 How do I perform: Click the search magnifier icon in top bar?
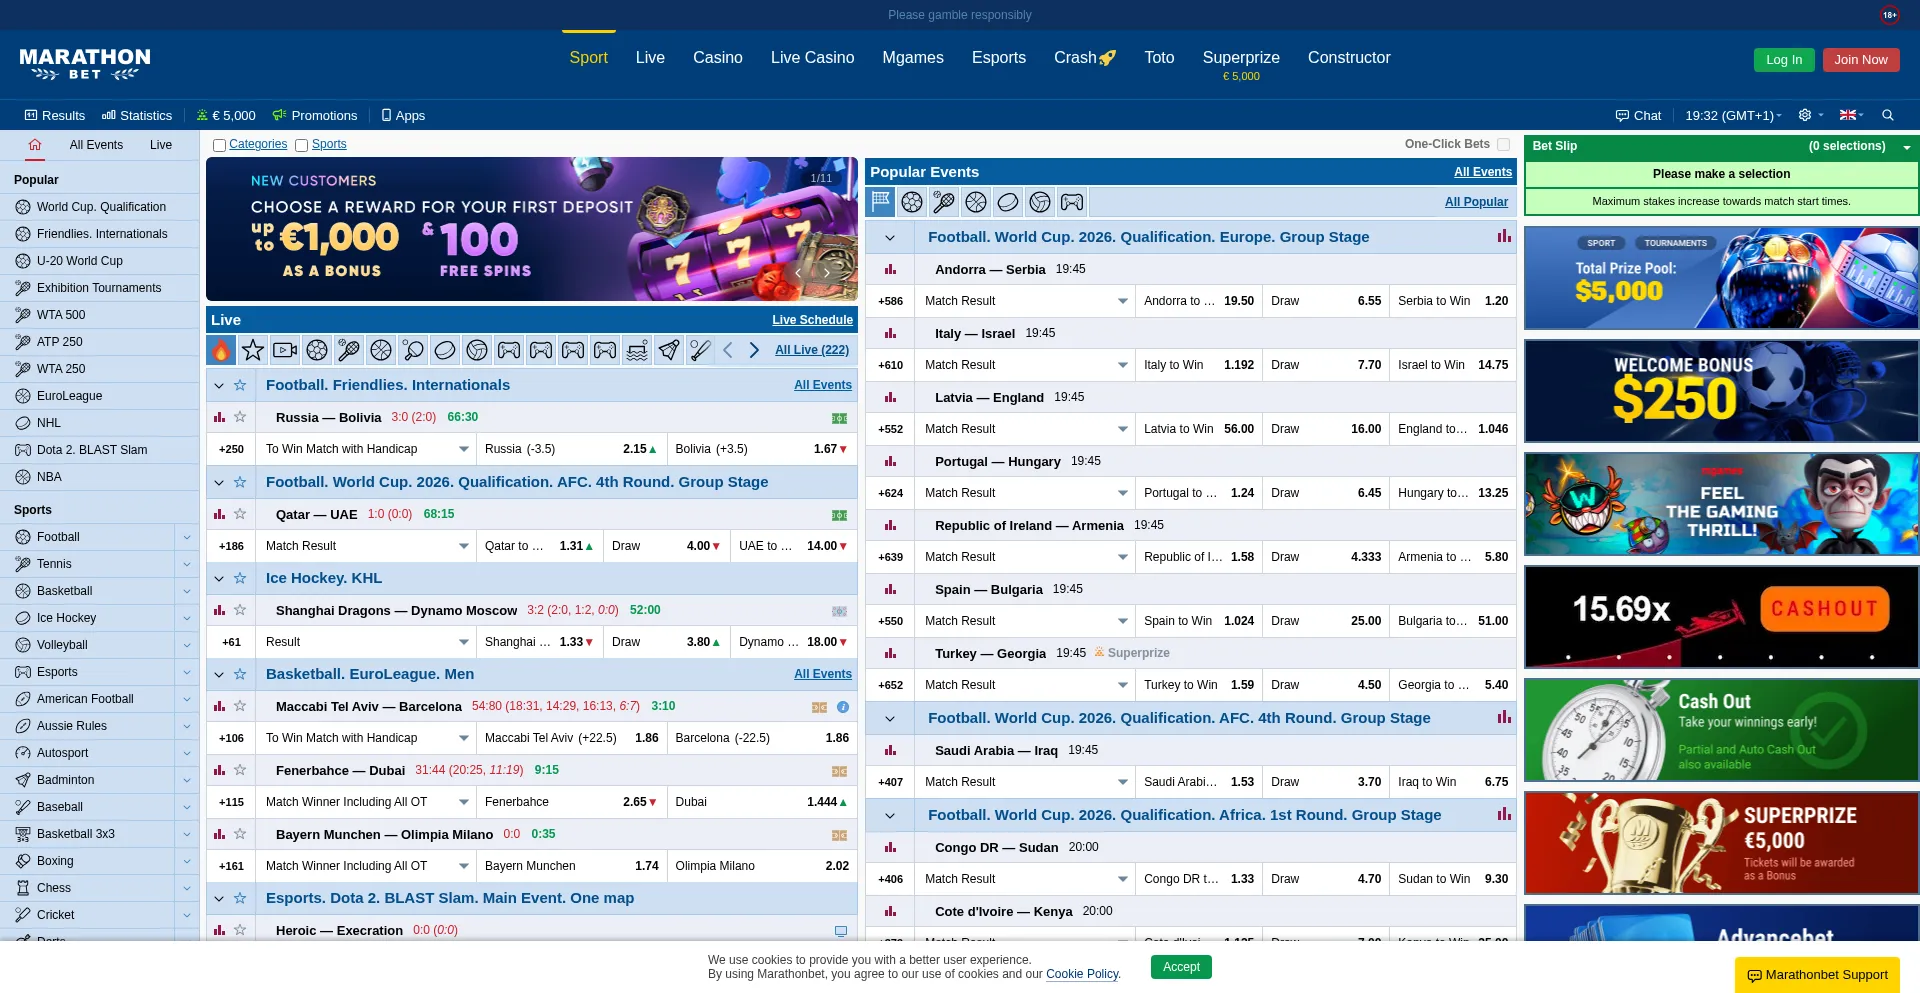coord(1888,115)
